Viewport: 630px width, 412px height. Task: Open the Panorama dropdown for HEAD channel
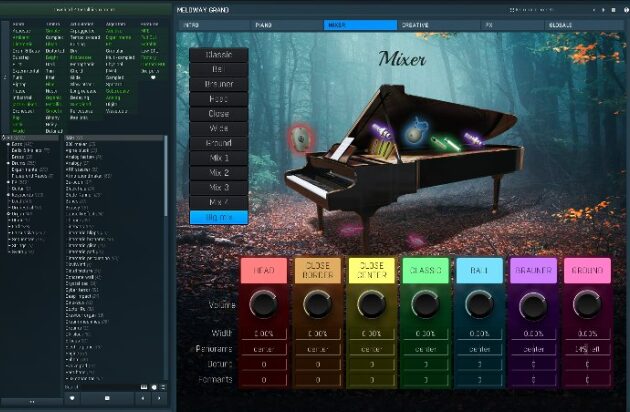264,350
